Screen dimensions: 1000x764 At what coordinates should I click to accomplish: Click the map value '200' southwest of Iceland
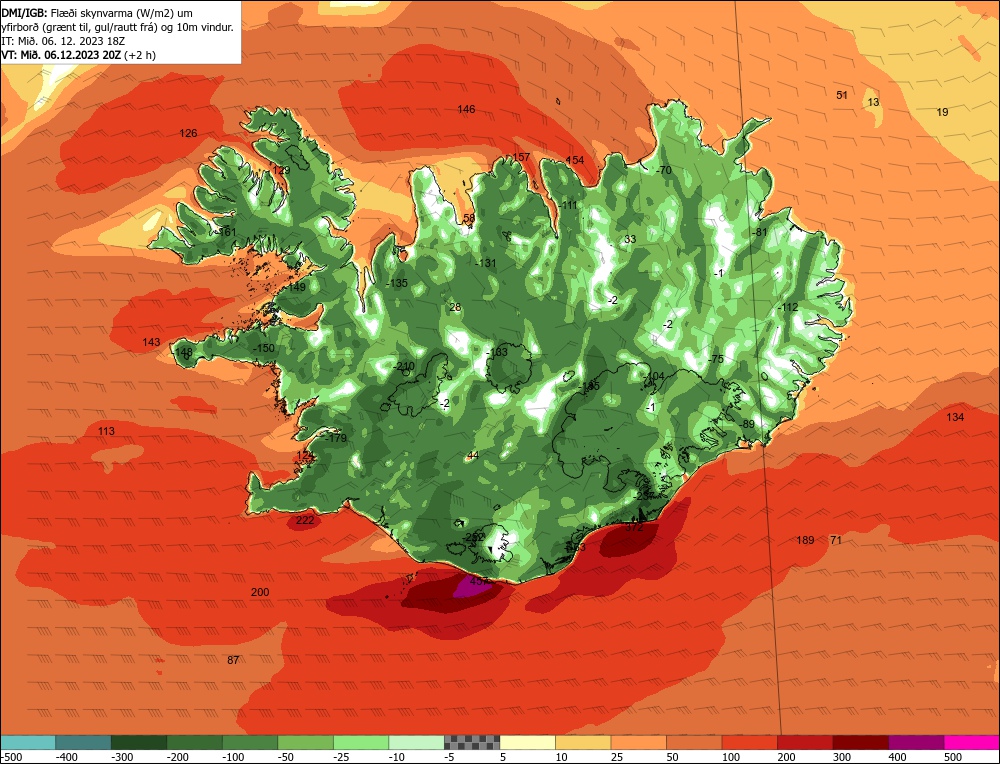(x=260, y=592)
